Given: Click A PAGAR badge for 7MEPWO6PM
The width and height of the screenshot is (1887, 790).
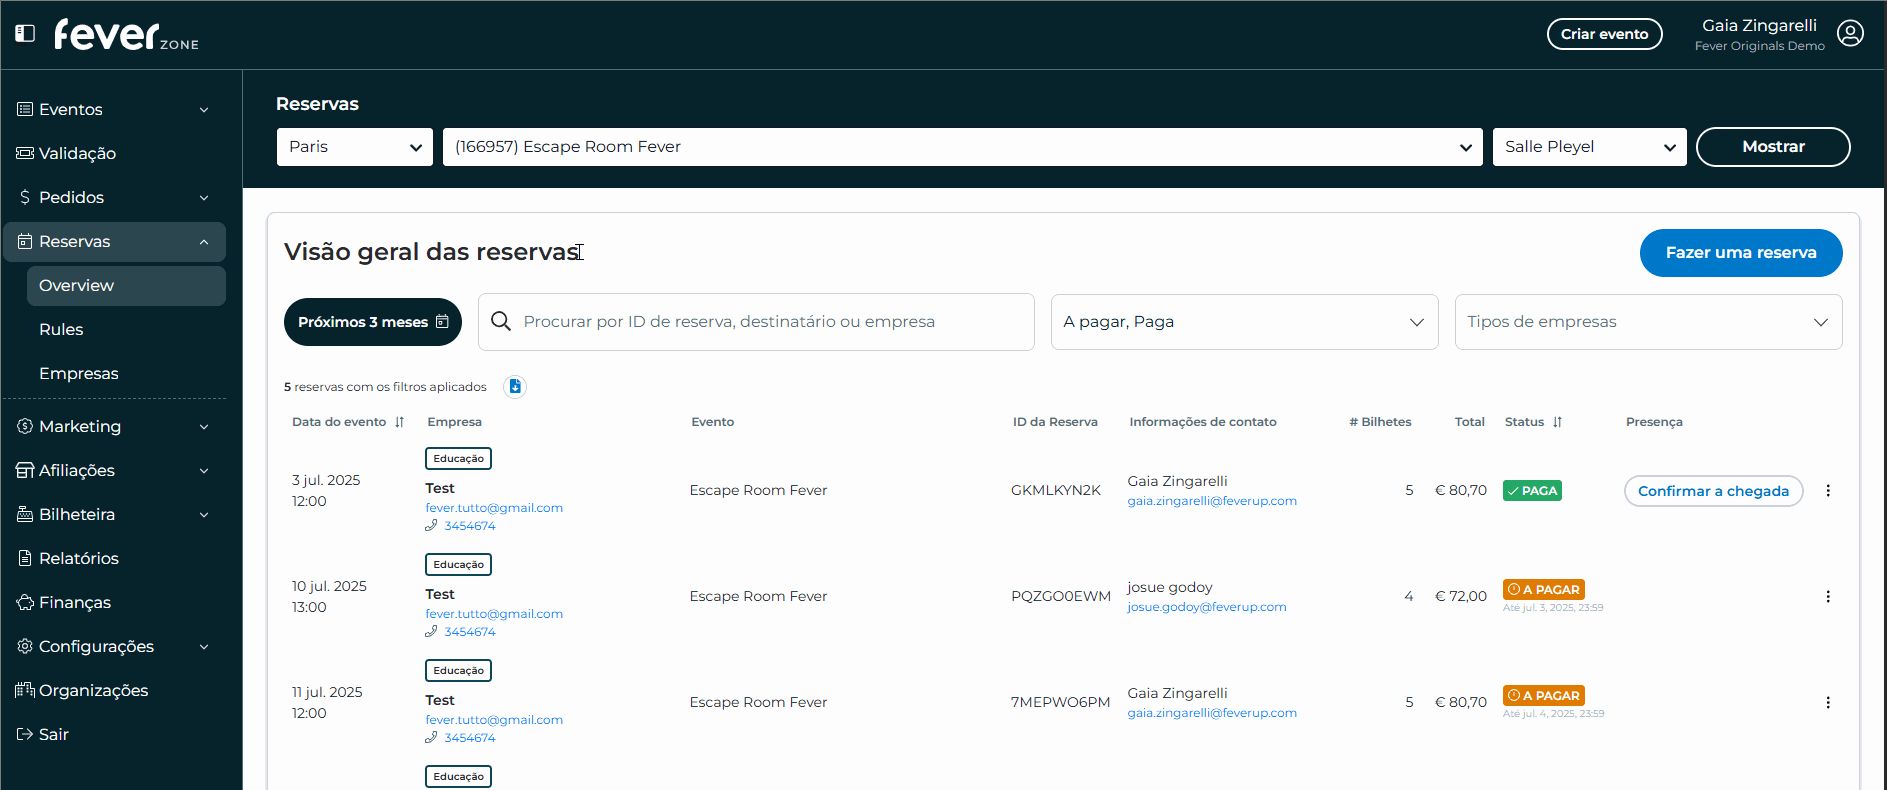Looking at the screenshot, I should [x=1544, y=696].
